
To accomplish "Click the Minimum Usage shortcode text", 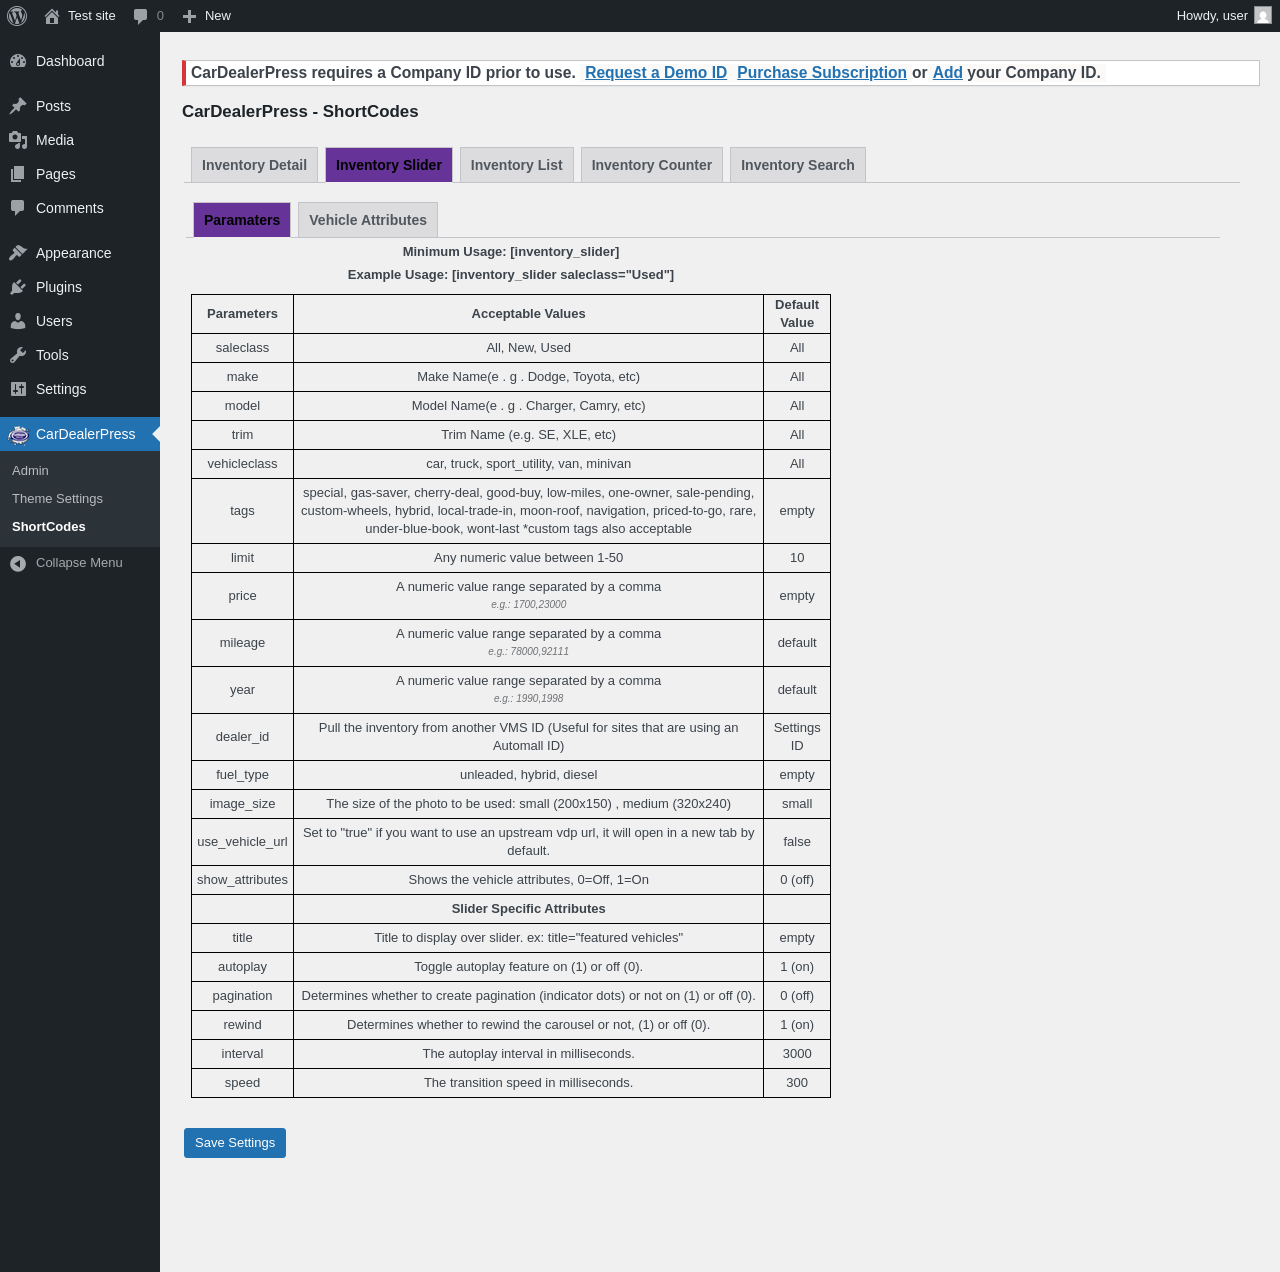I will point(511,252).
